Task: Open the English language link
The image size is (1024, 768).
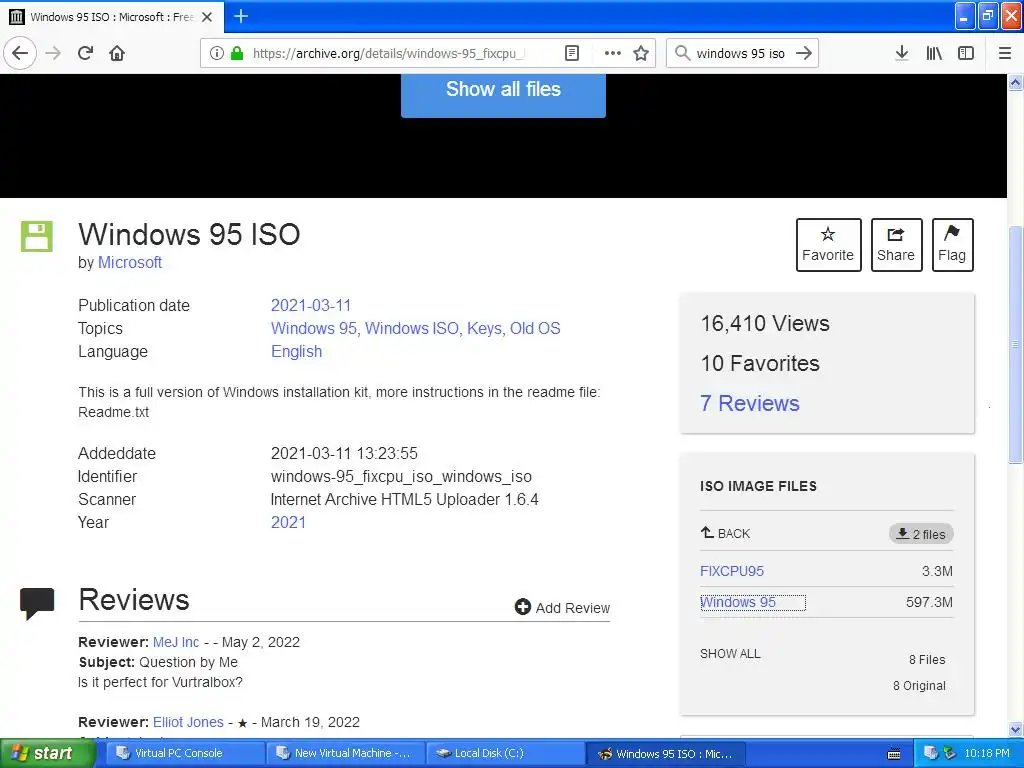Action: 296,351
